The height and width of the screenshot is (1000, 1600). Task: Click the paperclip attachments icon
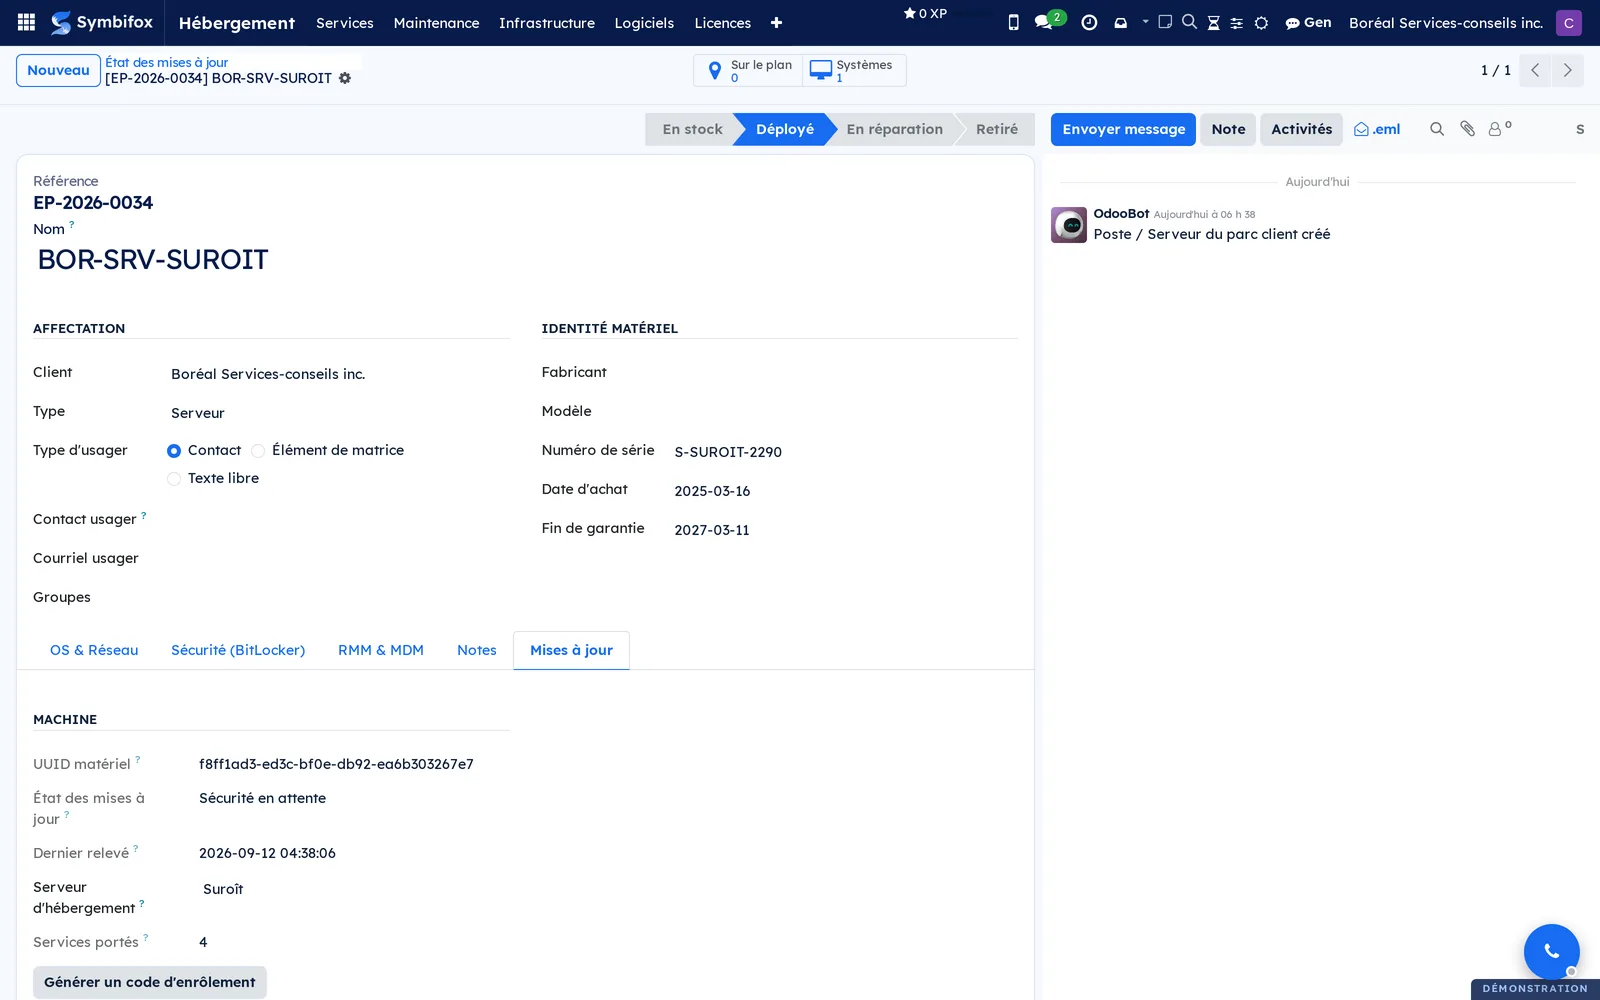[x=1467, y=129]
